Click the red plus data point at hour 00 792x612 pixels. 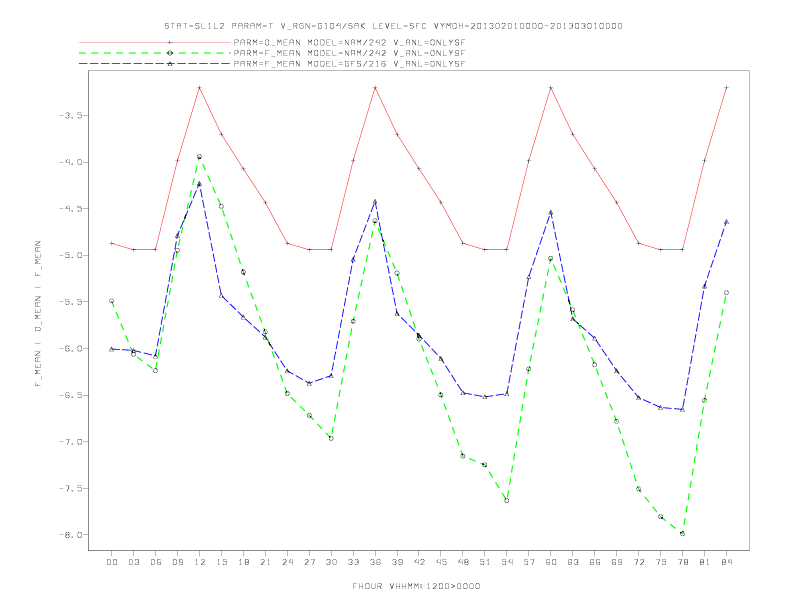112,243
